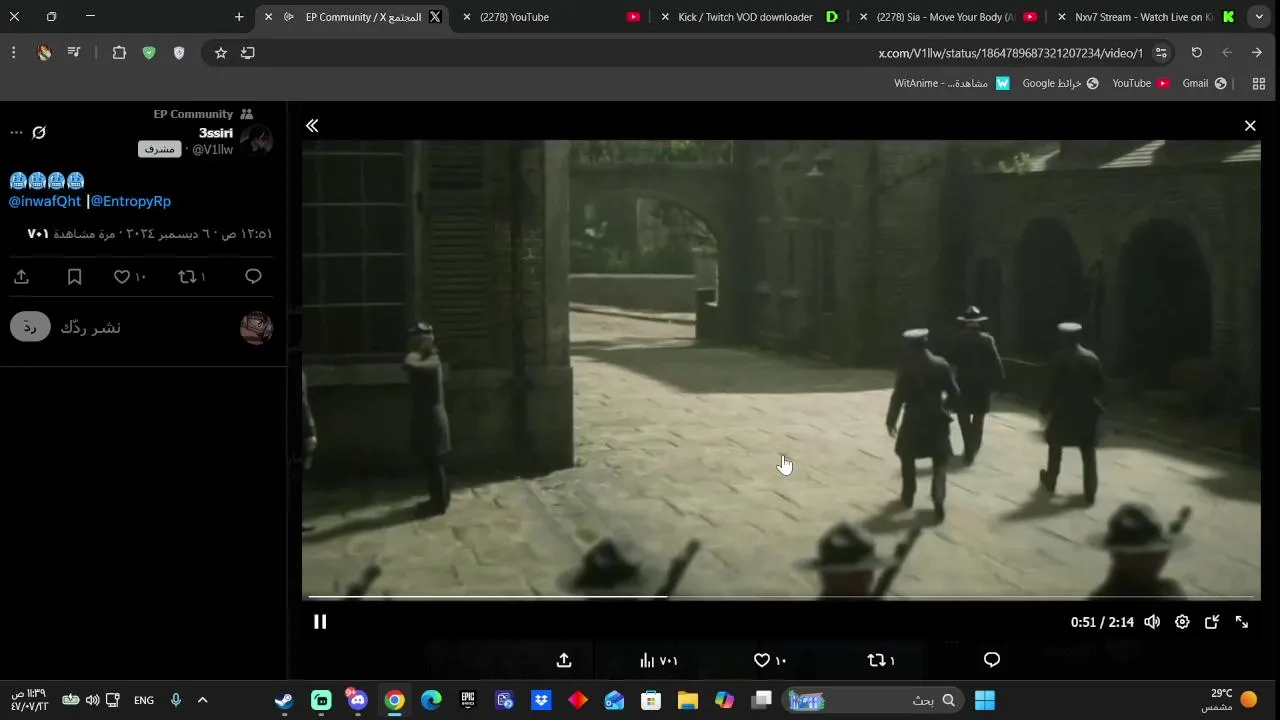Screen dimensions: 1280x720
Task: Go forward with the left-pointing navigation arrow
Action: 1227,53
